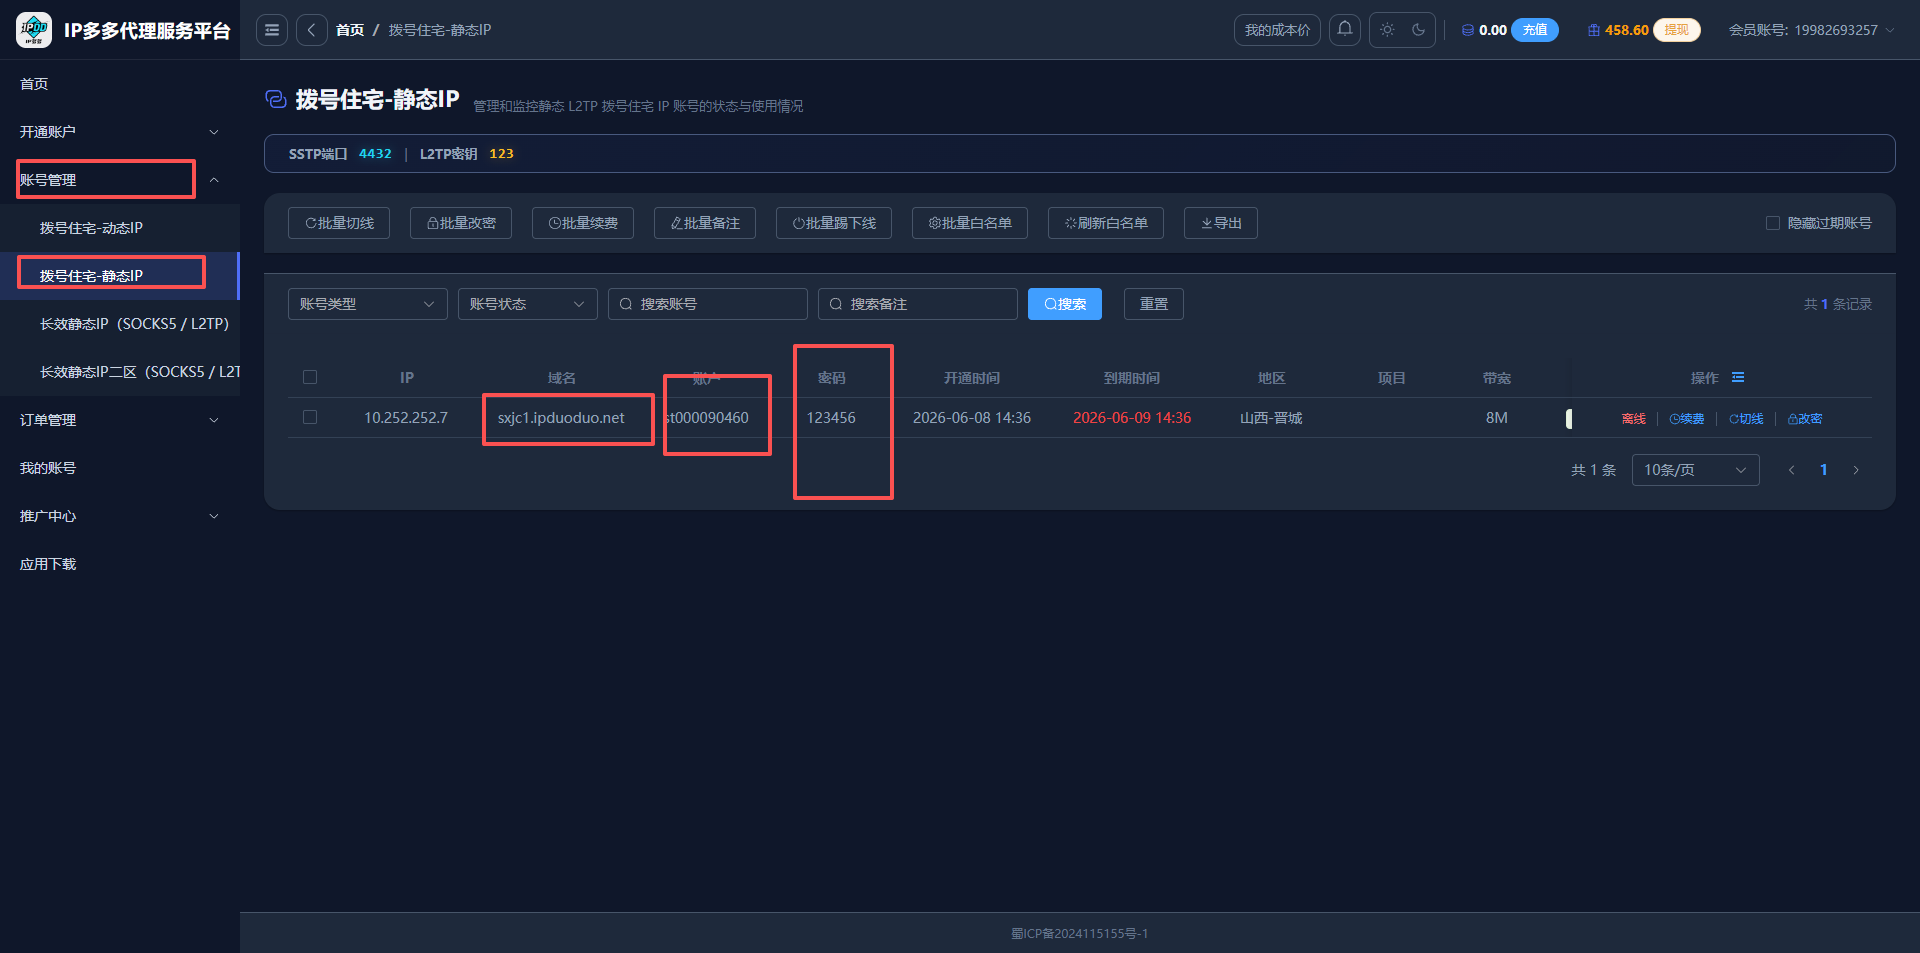Open the 账号类型 account type dropdown
The height and width of the screenshot is (953, 1920).
coord(368,304)
